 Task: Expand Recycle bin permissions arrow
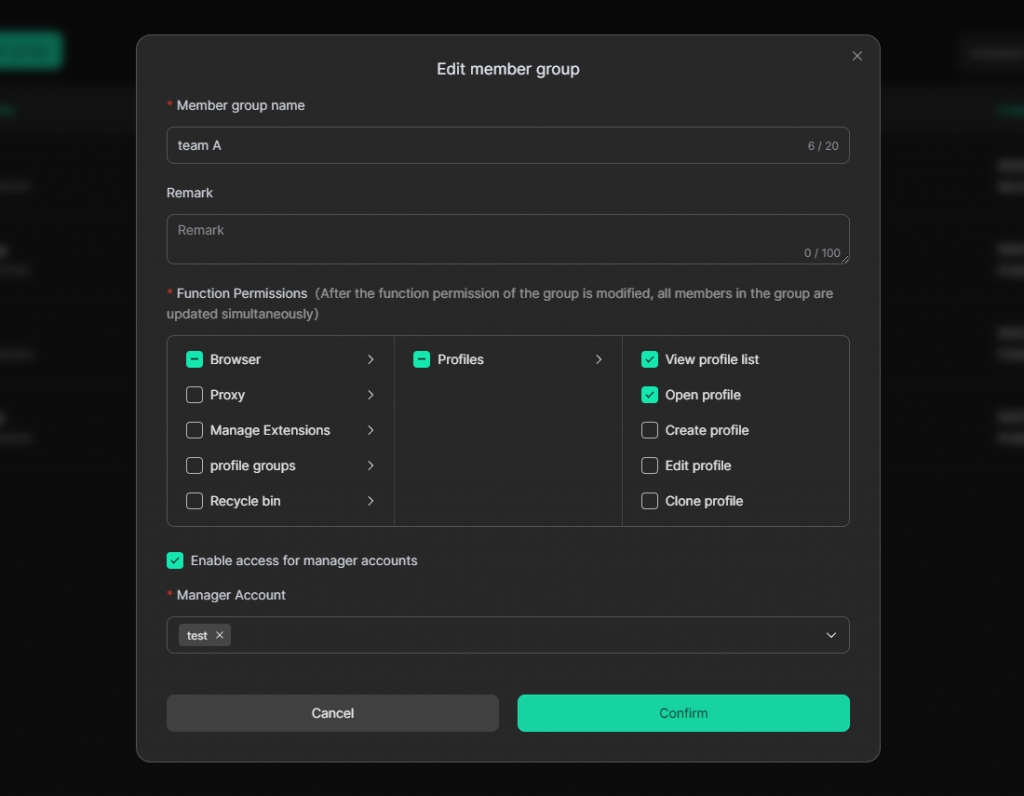tap(370, 501)
